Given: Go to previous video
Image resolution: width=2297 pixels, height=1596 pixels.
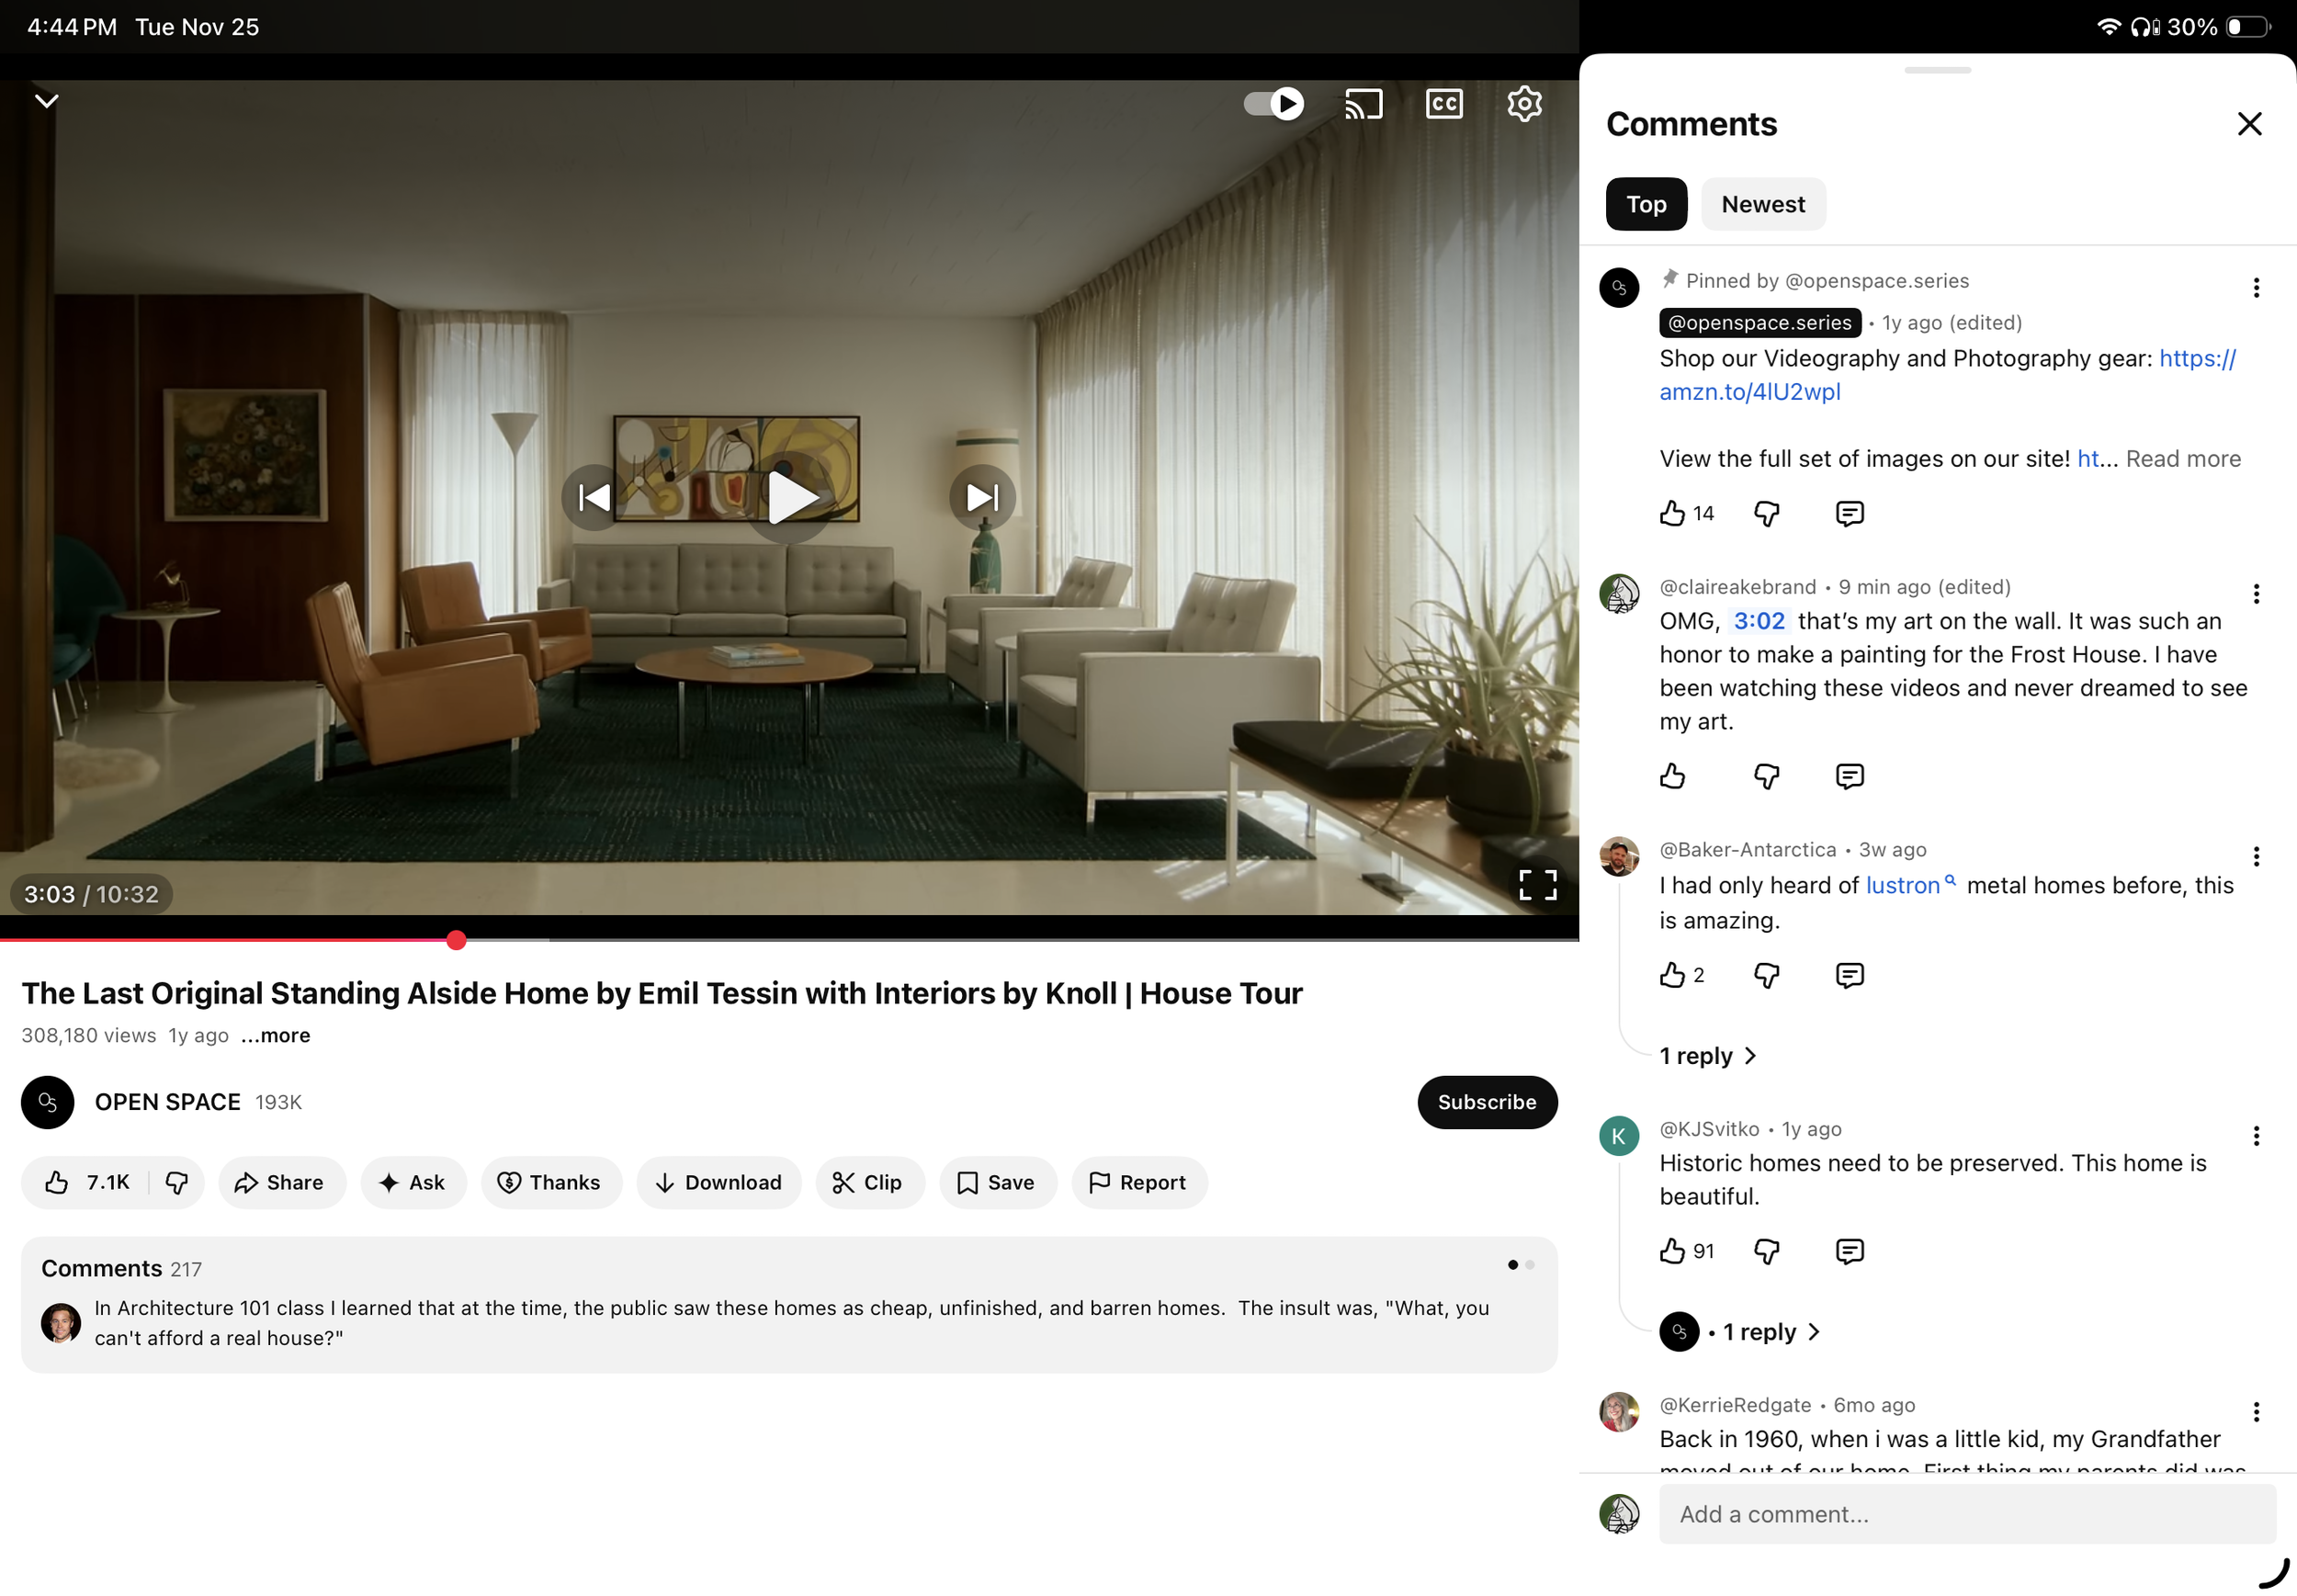Looking at the screenshot, I should click(595, 497).
